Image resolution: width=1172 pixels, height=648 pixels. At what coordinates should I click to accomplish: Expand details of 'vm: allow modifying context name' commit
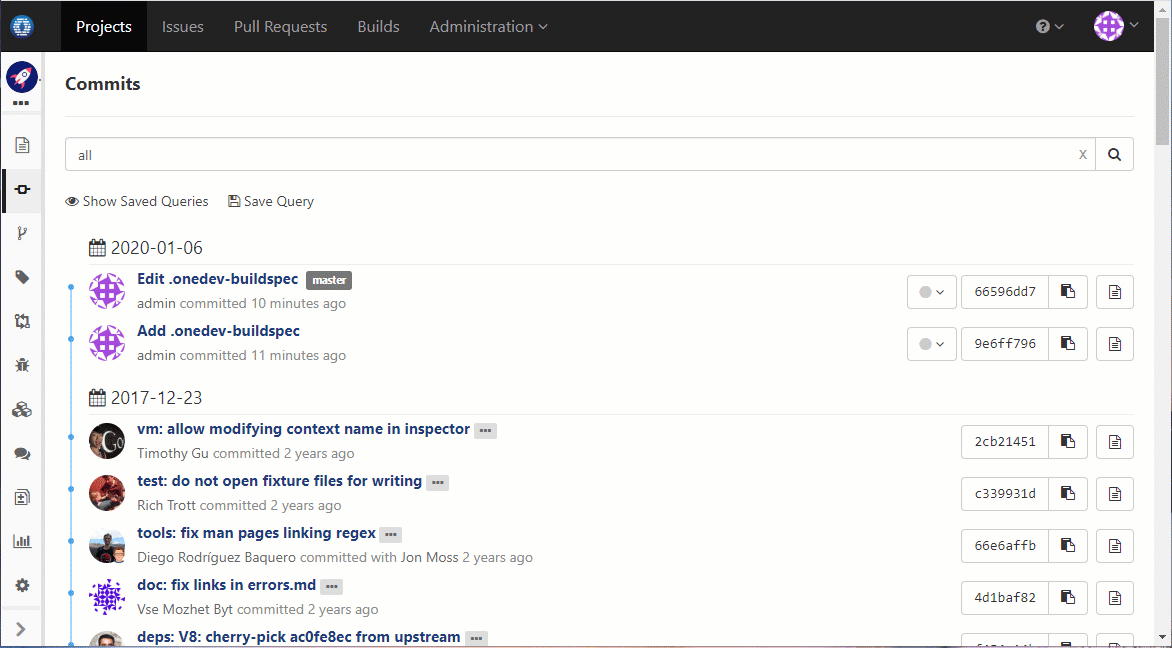click(x=485, y=431)
